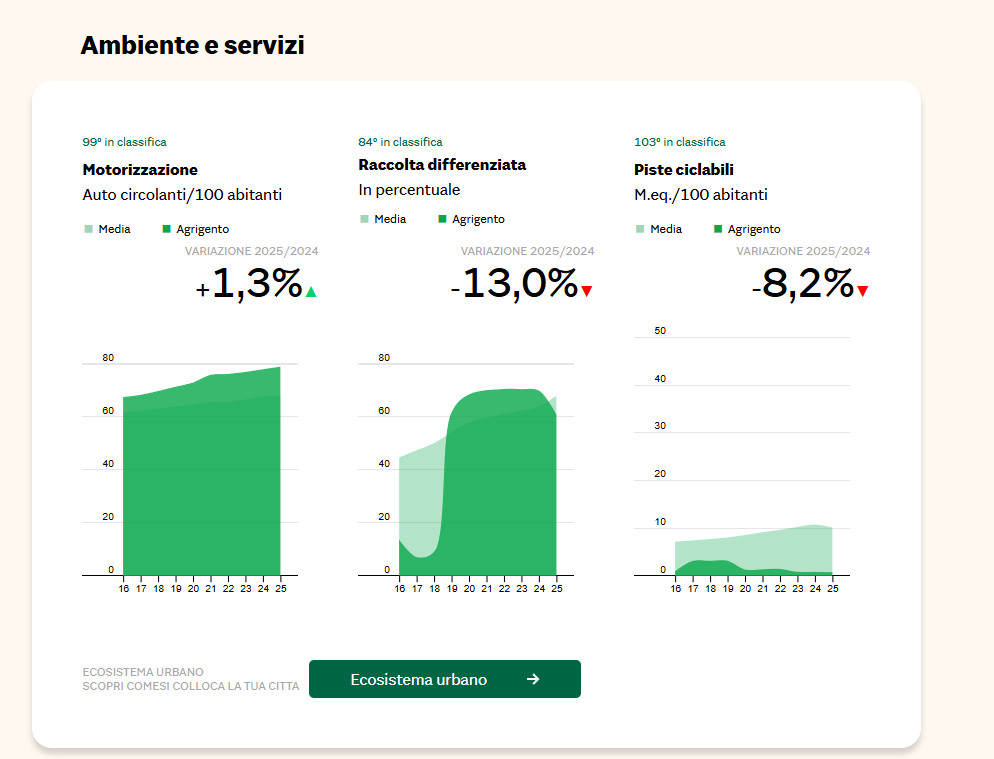The width and height of the screenshot is (994, 759).
Task: Click the Ambiente e servizi section title
Action: pyautogui.click(x=192, y=45)
